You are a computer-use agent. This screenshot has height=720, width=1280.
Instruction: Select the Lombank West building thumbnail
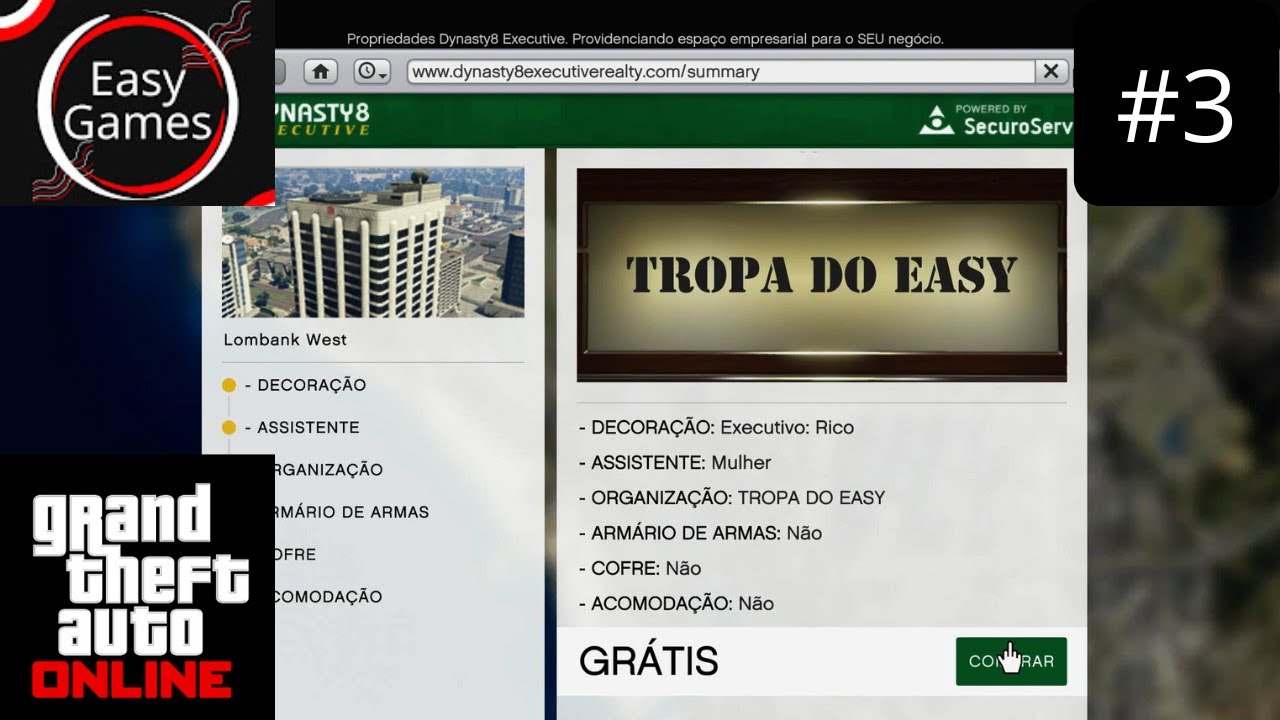click(373, 242)
